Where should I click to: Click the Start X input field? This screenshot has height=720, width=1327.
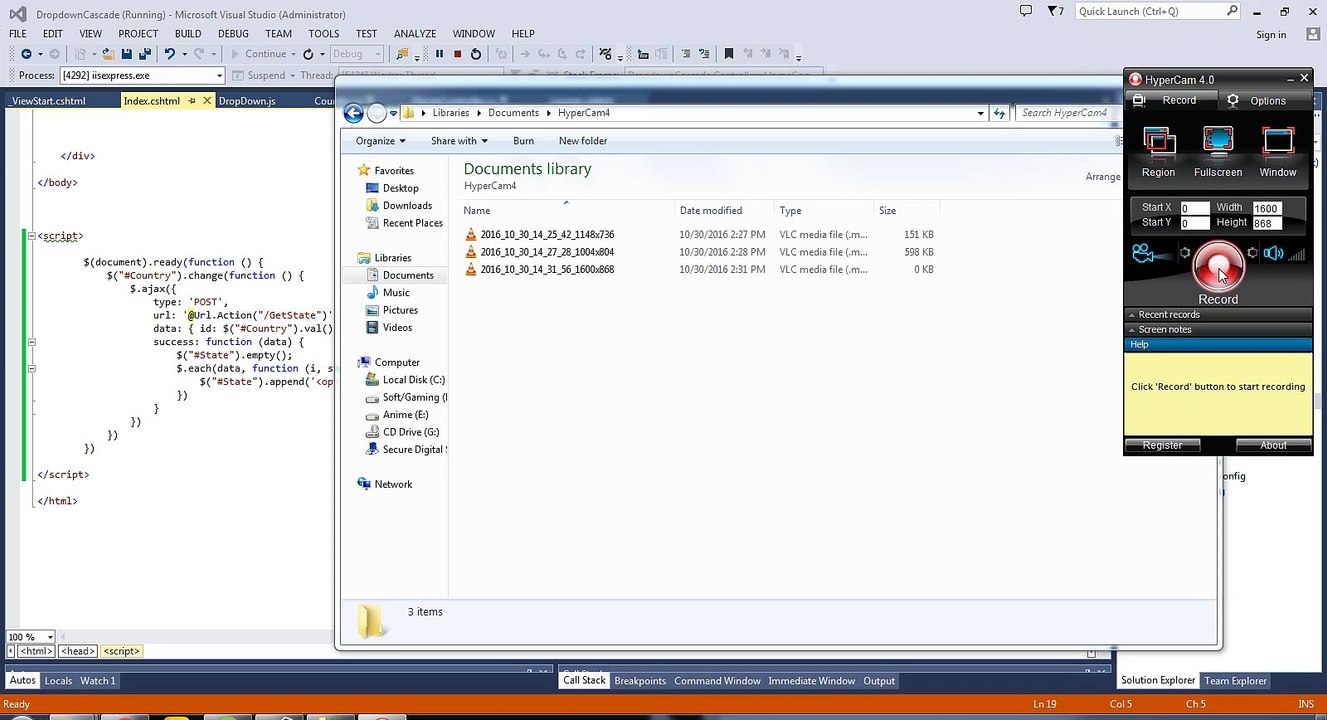pos(1194,208)
